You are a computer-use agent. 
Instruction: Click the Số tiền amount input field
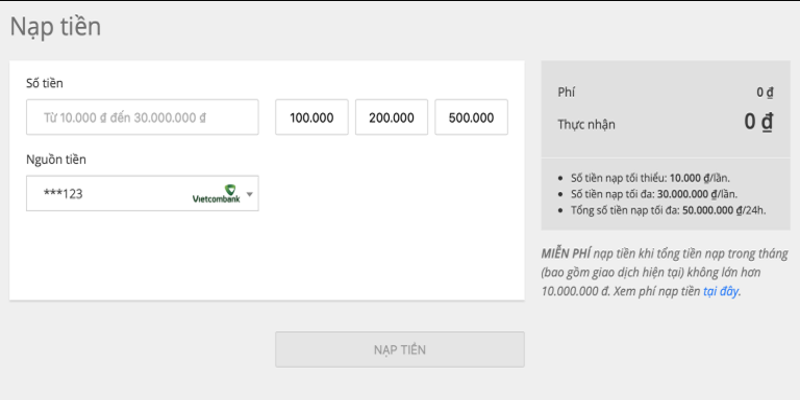pos(142,117)
